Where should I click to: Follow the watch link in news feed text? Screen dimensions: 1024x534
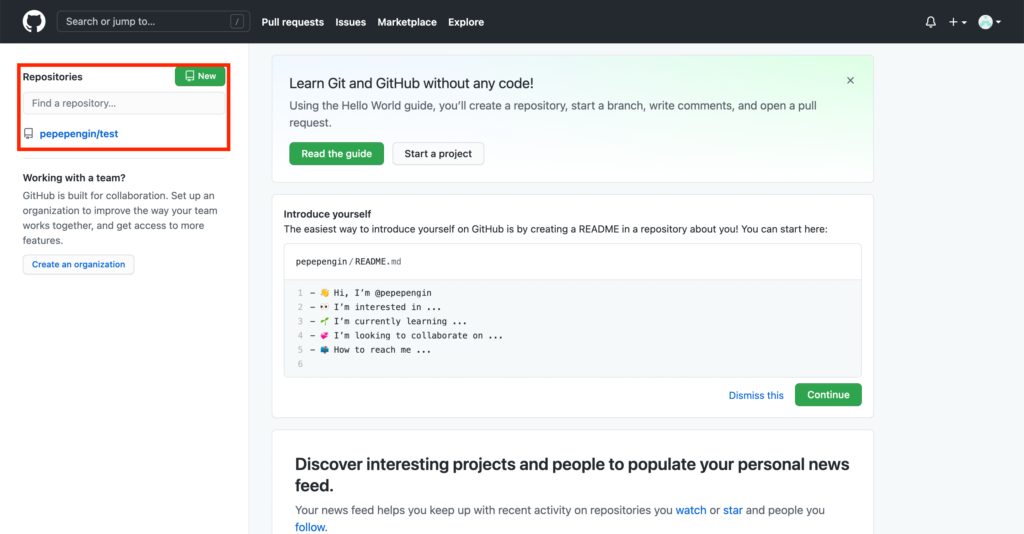tap(691, 510)
